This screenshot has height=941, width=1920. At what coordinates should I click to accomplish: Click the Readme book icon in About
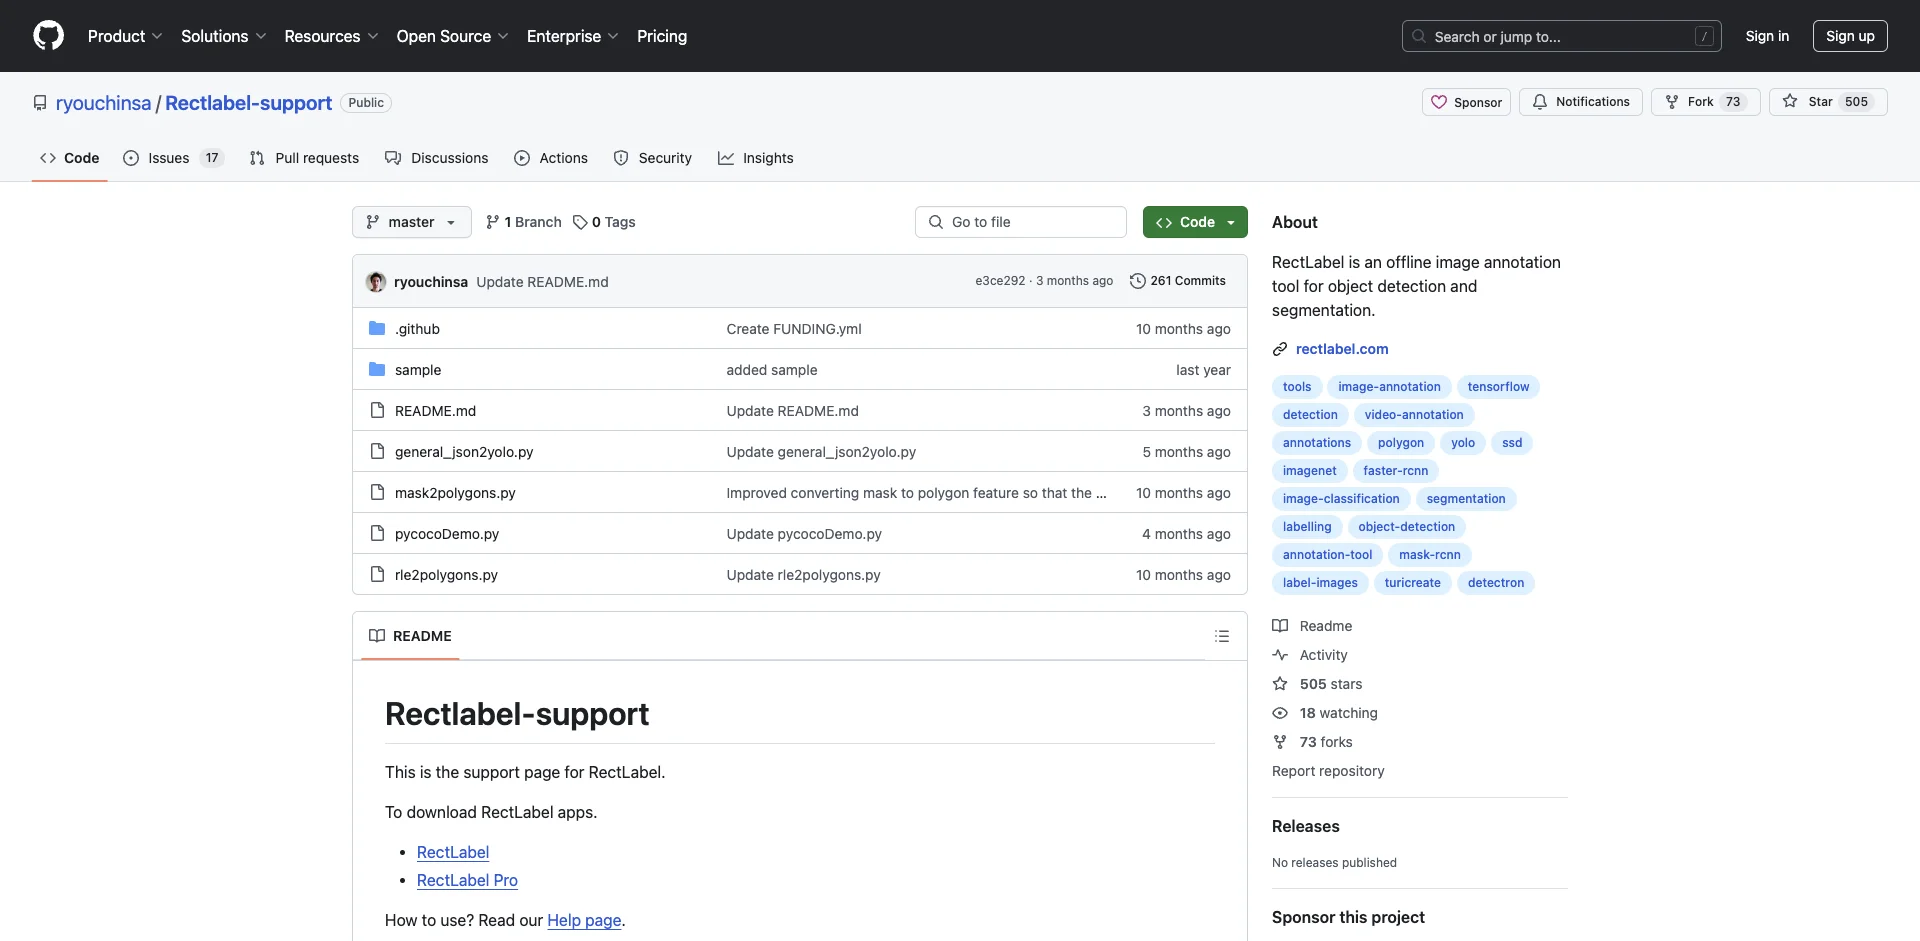pyautogui.click(x=1280, y=626)
